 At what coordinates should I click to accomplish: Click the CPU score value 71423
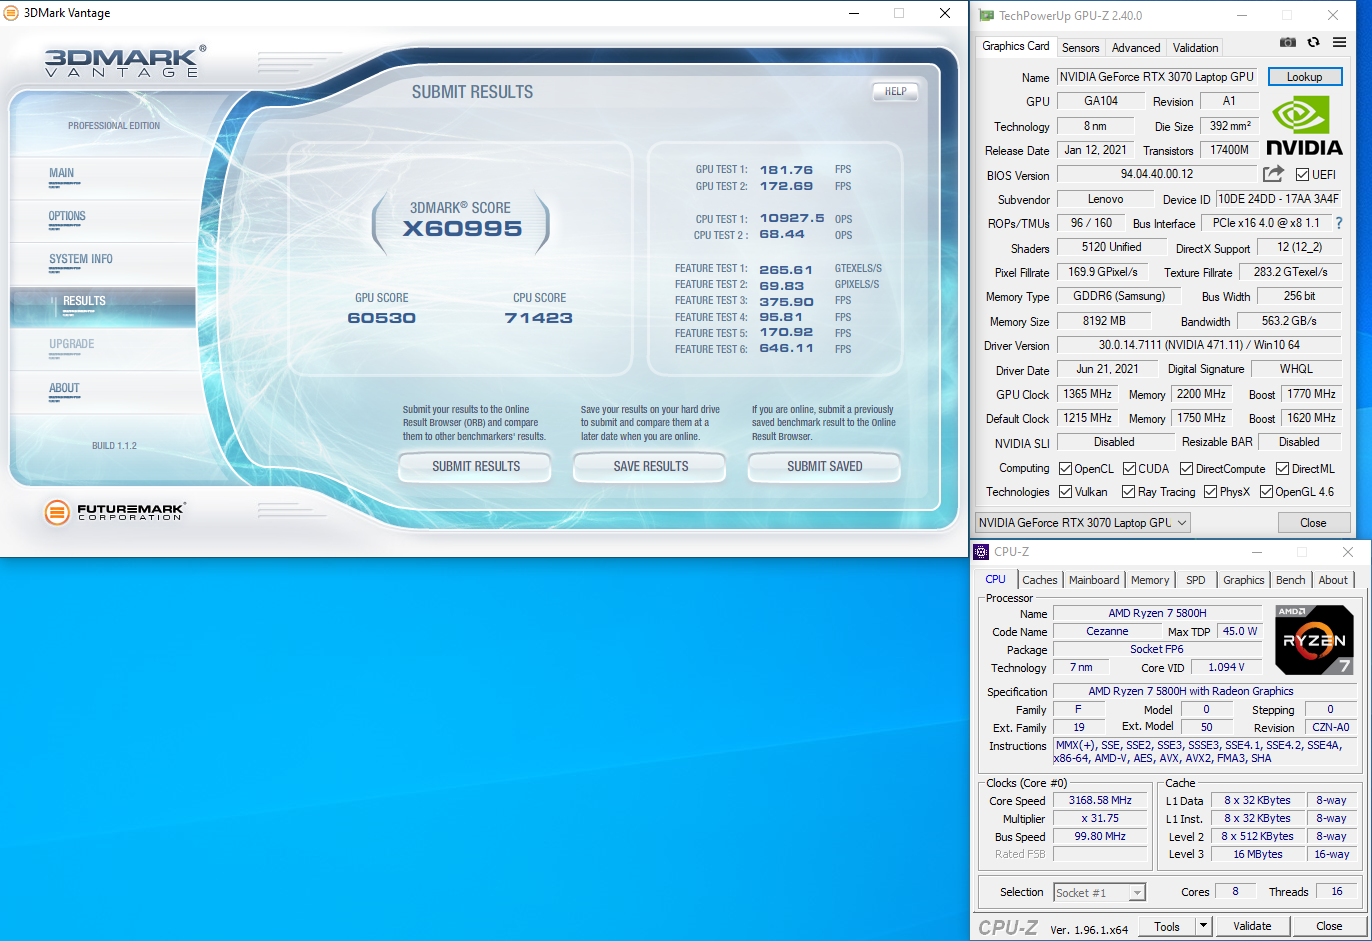click(538, 318)
